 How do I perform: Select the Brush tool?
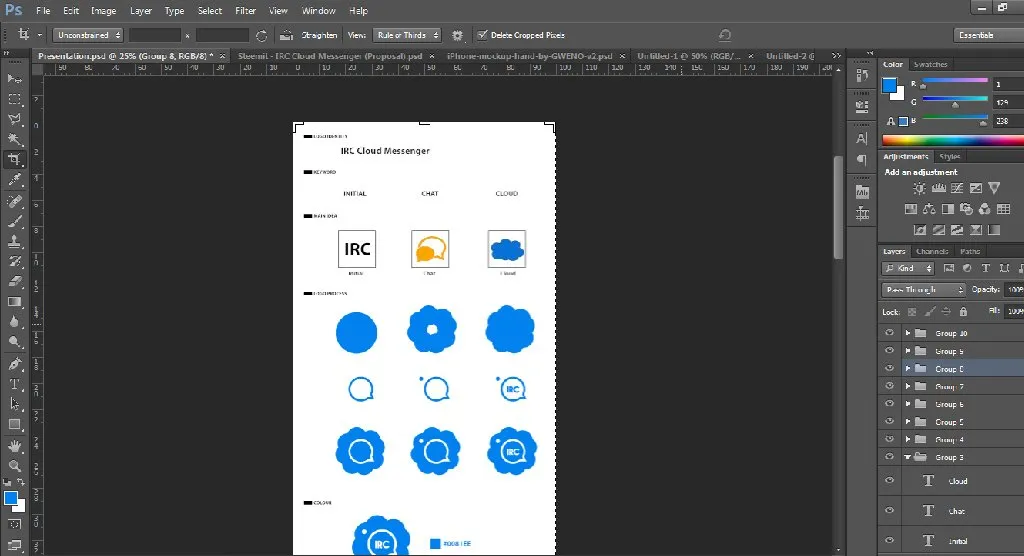(x=14, y=221)
